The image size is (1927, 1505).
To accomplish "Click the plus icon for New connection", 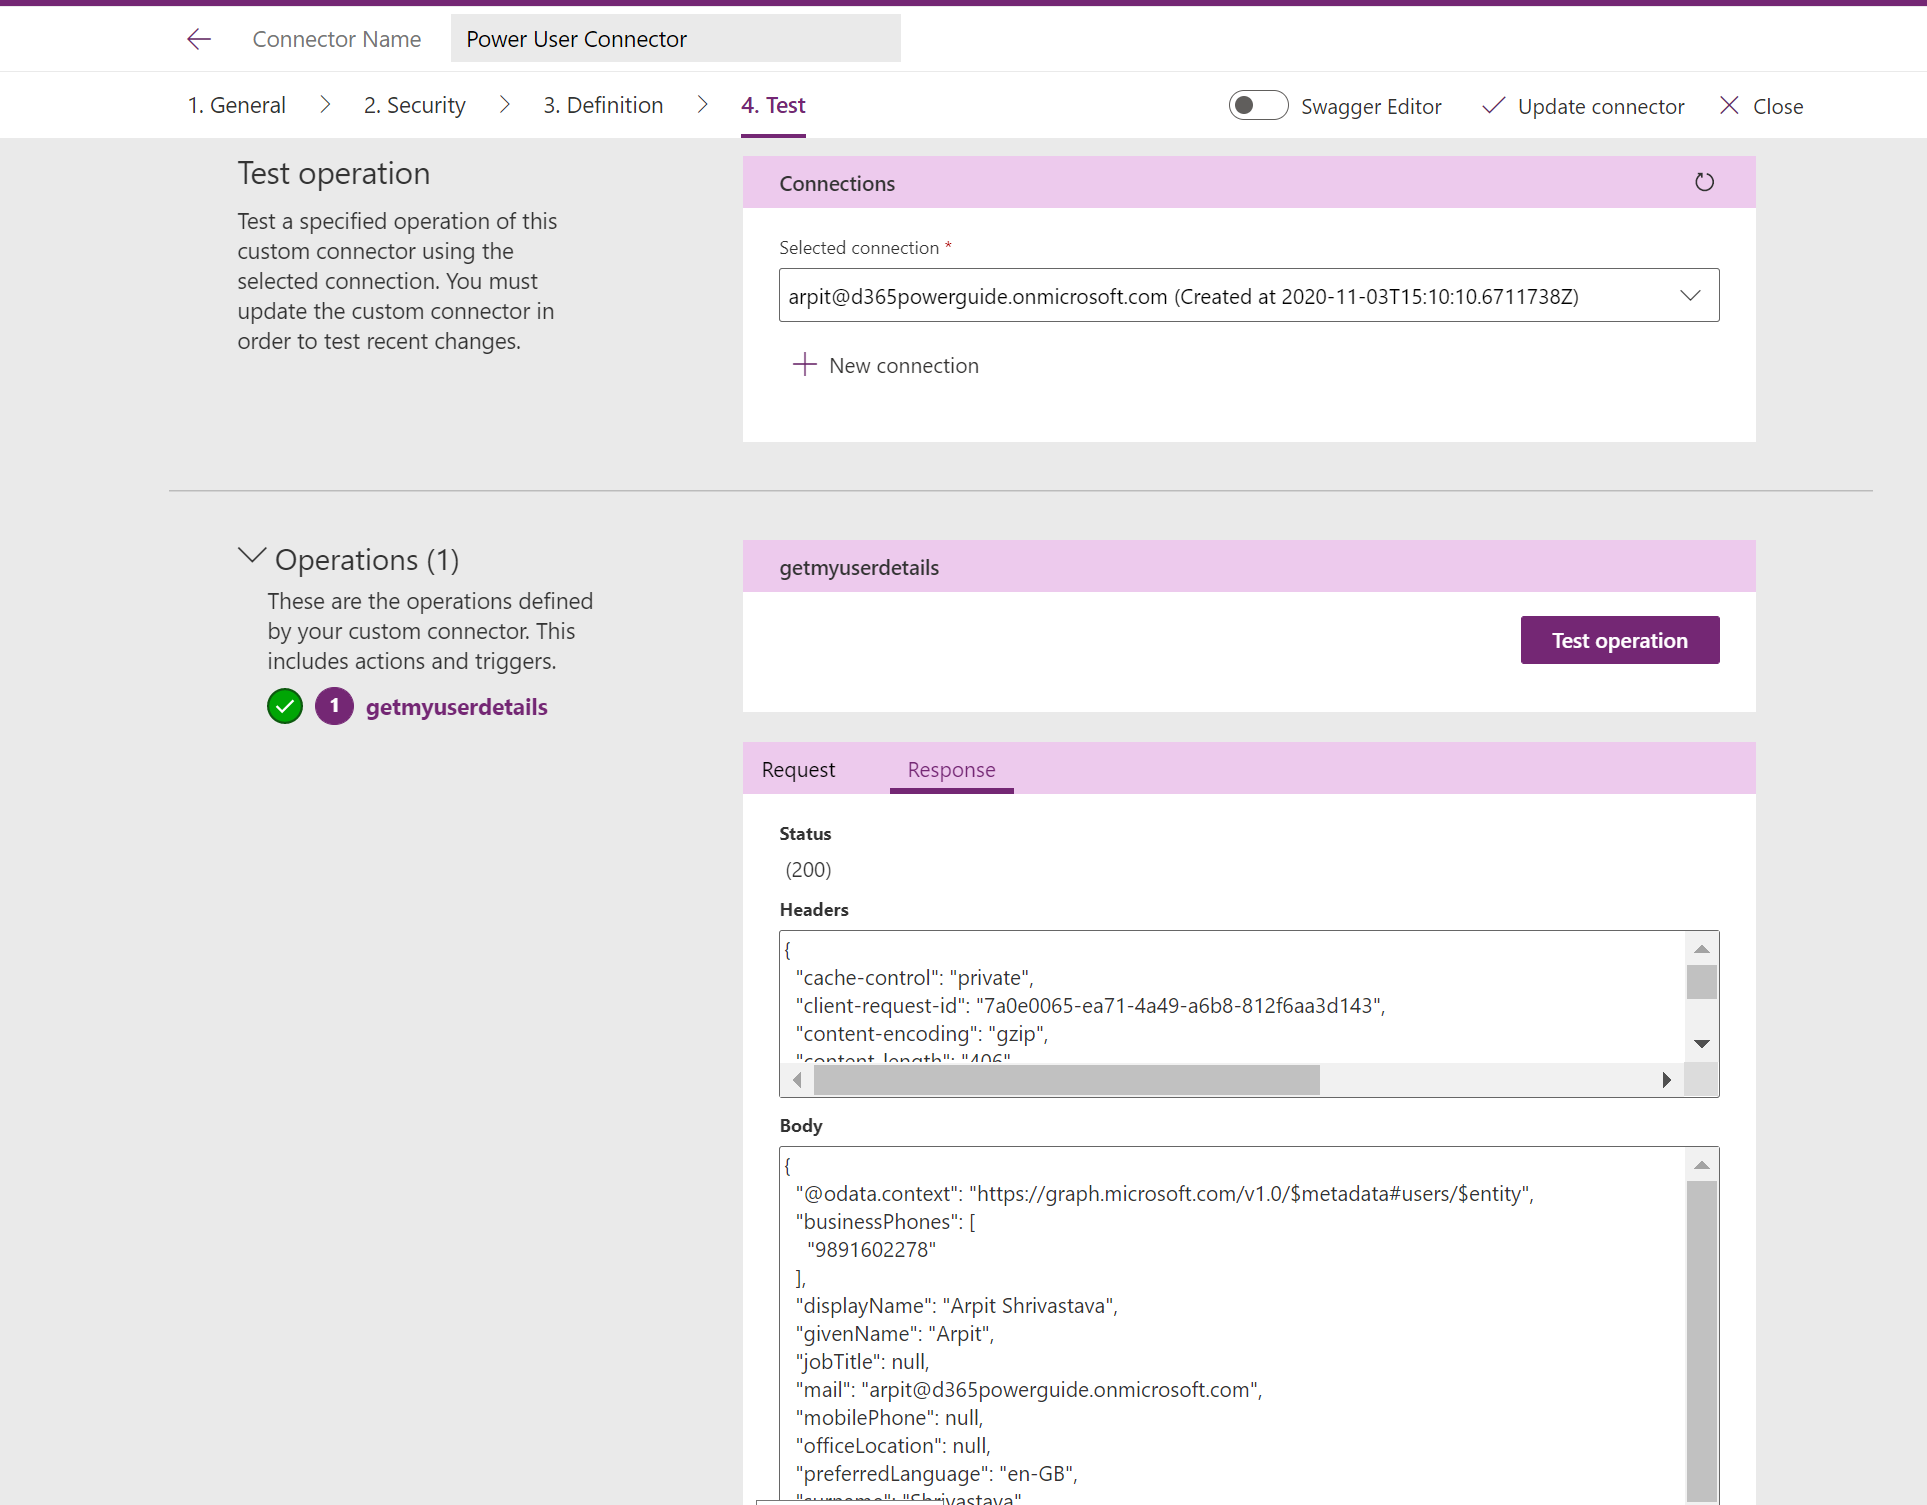I will 804,365.
